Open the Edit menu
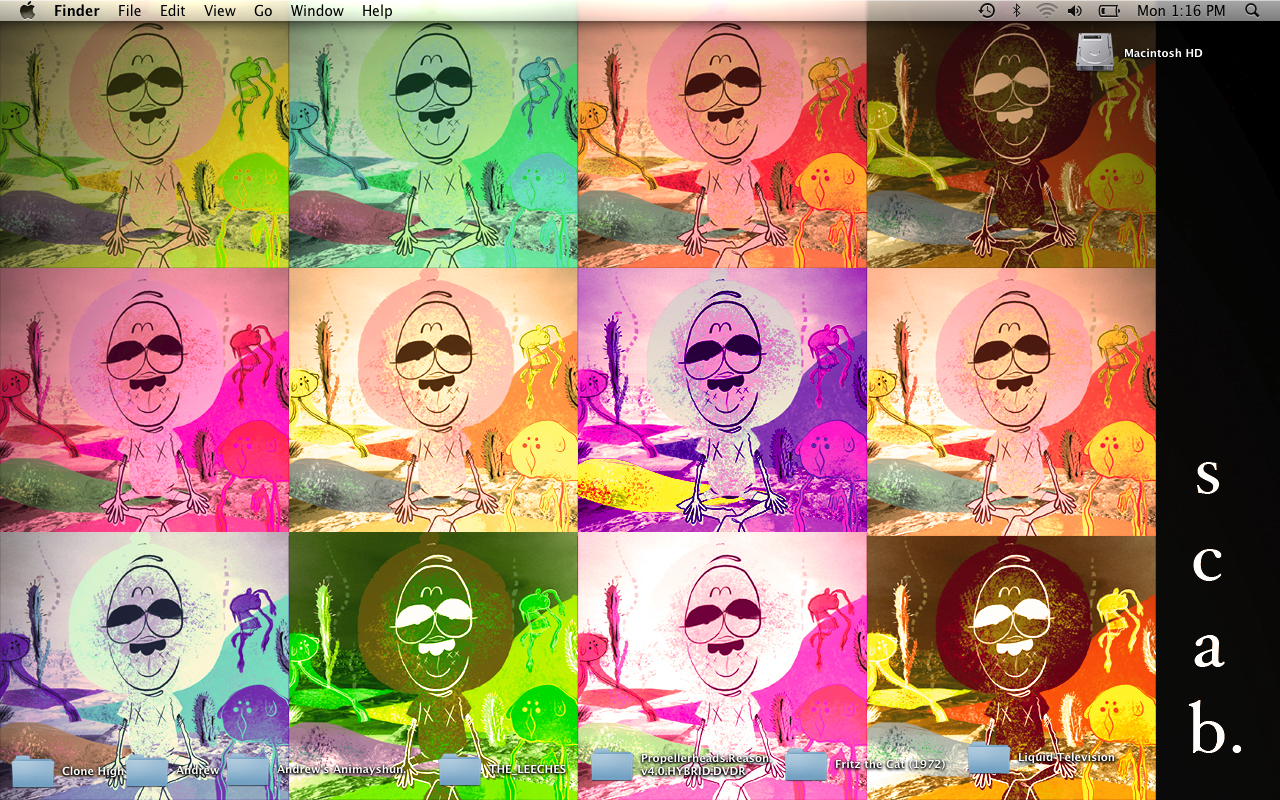 click(x=173, y=11)
